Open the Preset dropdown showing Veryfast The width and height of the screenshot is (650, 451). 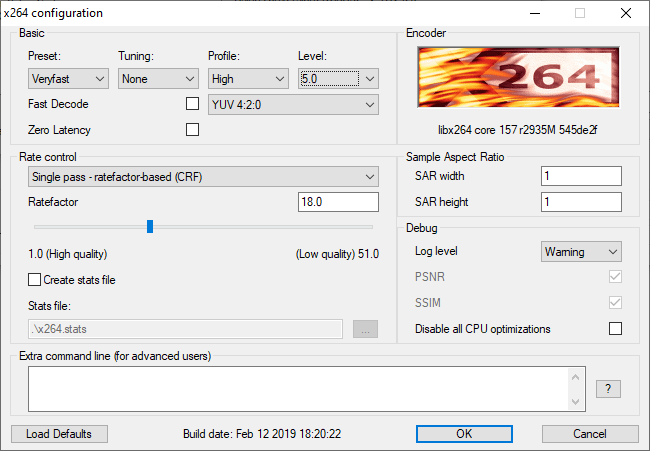tap(68, 79)
